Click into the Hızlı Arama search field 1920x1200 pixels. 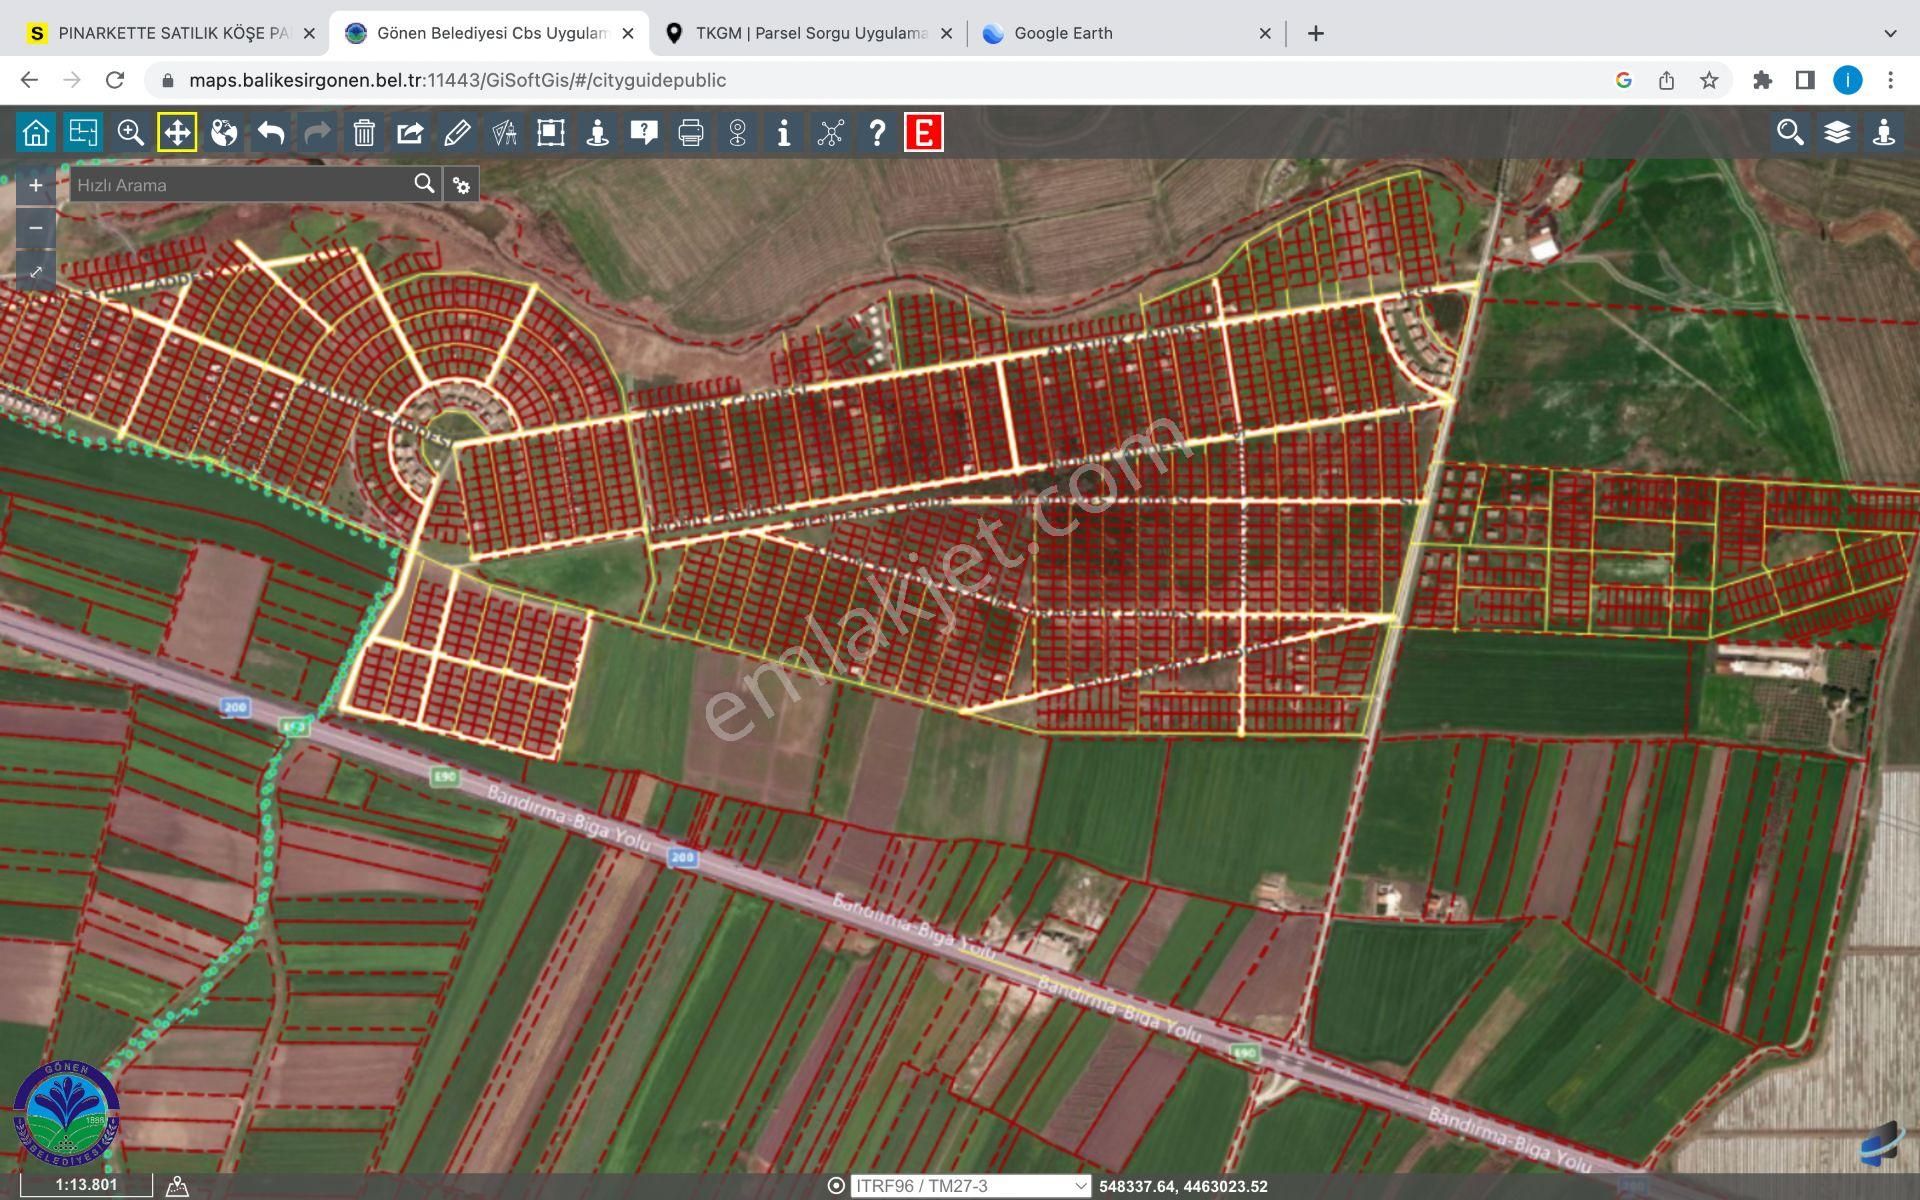(240, 185)
